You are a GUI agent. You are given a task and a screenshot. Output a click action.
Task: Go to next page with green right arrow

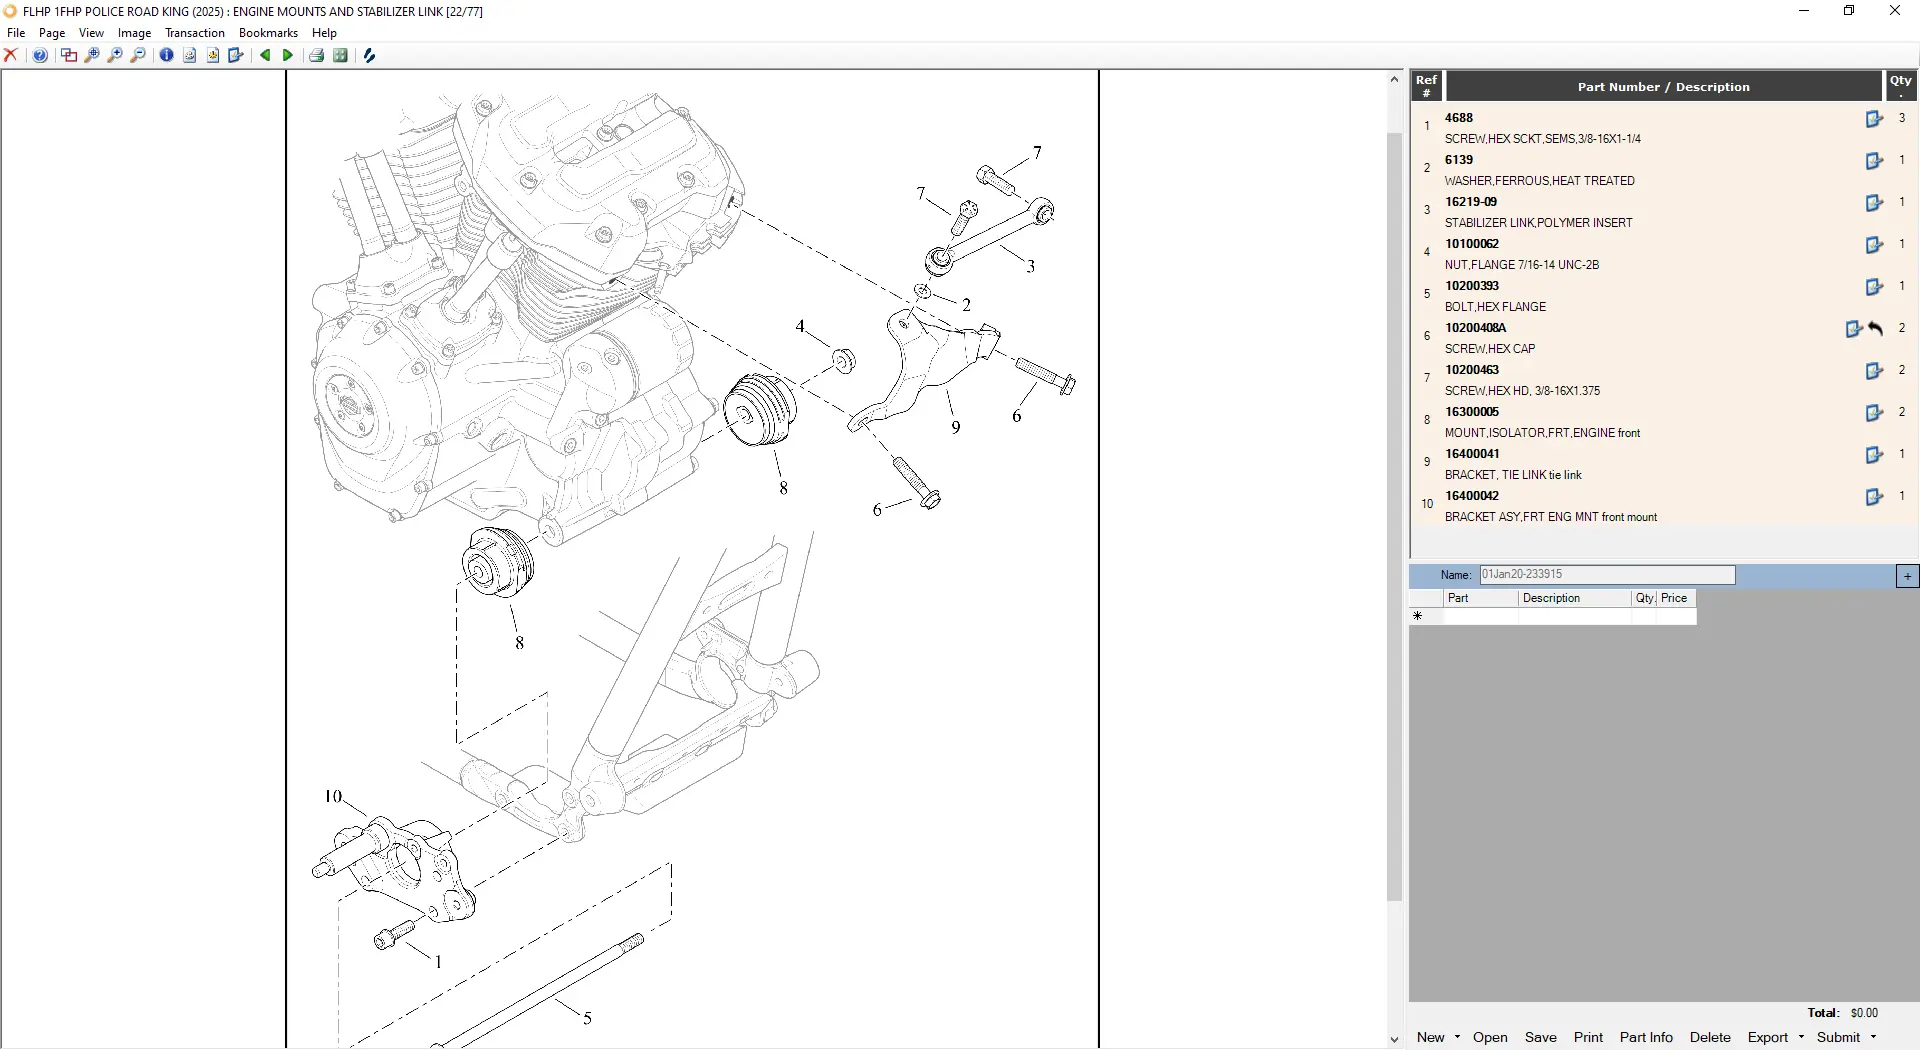click(x=288, y=56)
